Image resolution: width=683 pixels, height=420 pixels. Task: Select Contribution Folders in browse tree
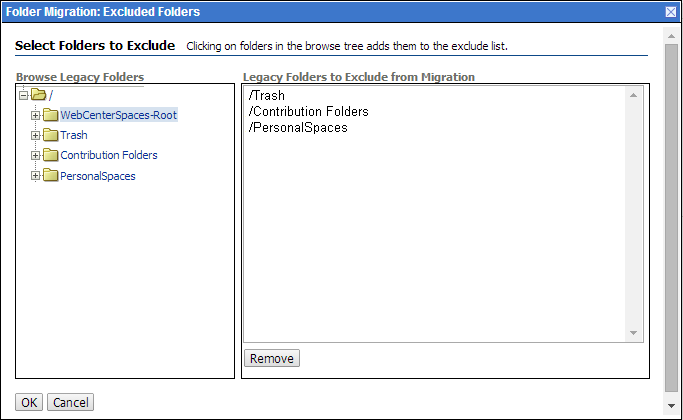[109, 155]
